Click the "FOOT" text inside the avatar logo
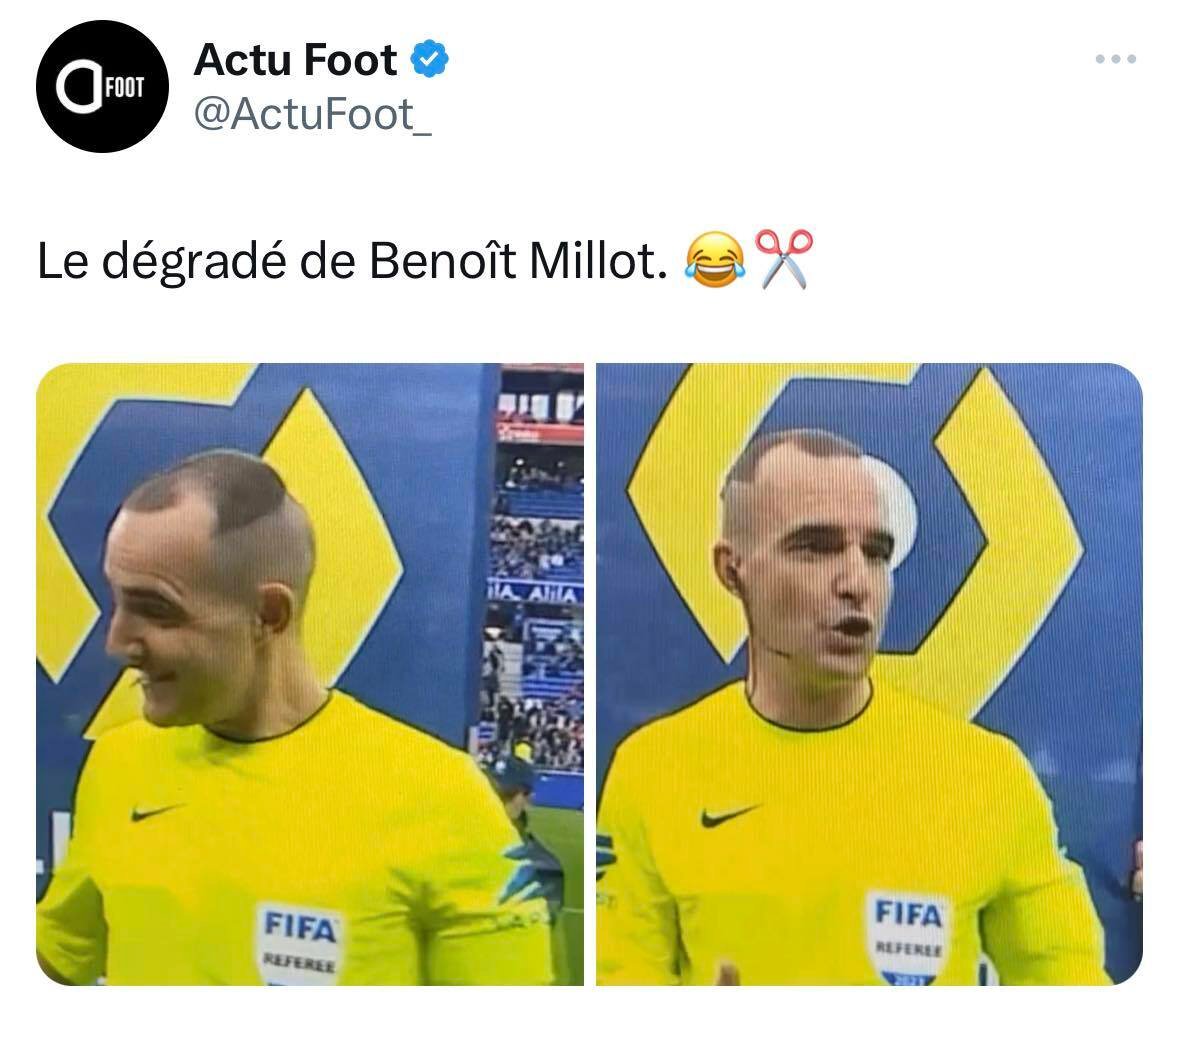The image size is (1179, 1050). (125, 87)
